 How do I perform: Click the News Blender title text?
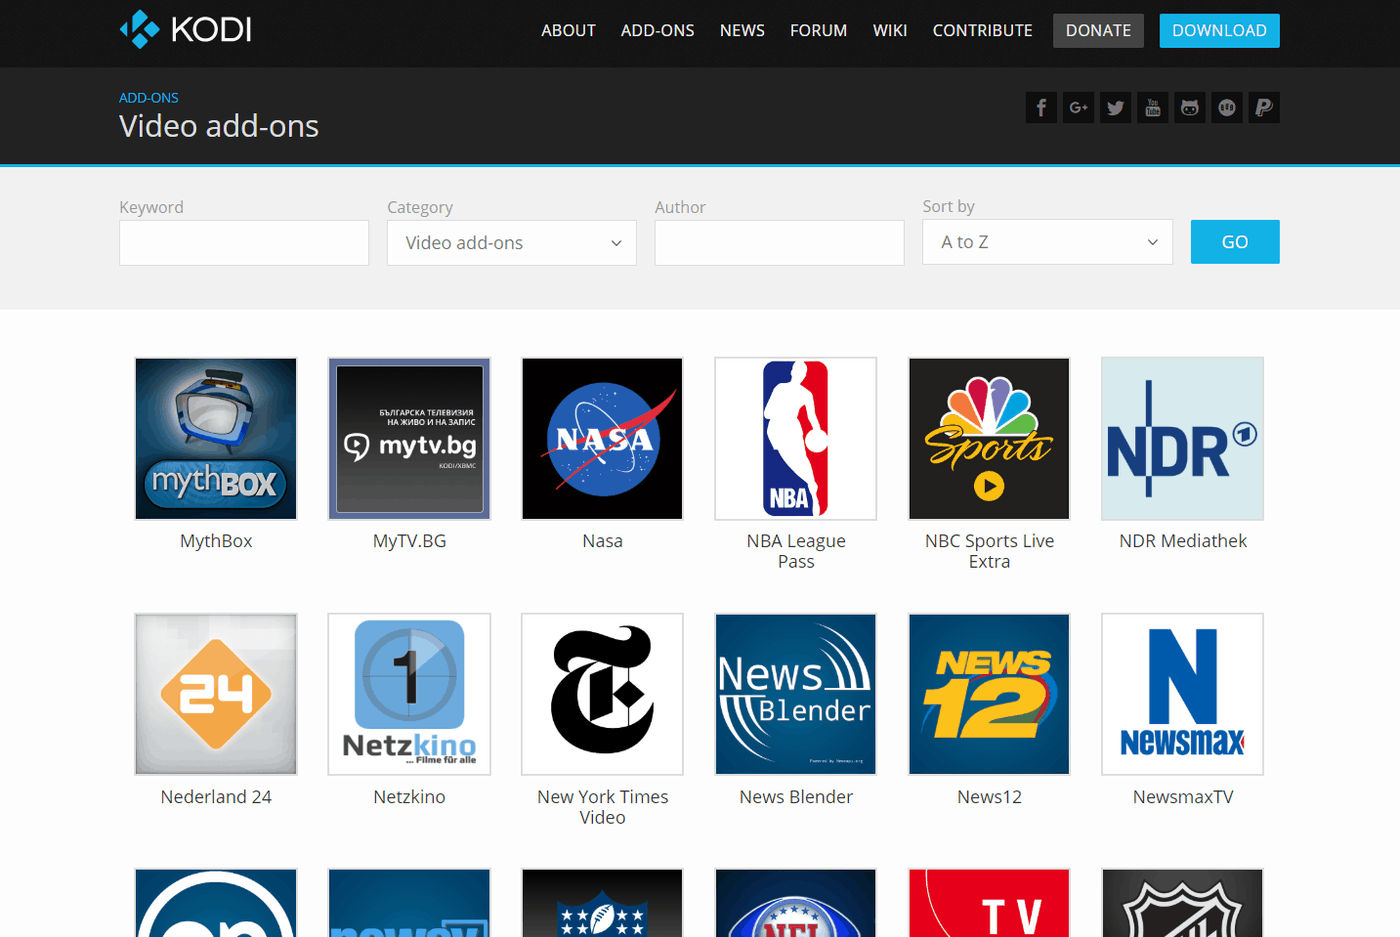click(x=796, y=797)
